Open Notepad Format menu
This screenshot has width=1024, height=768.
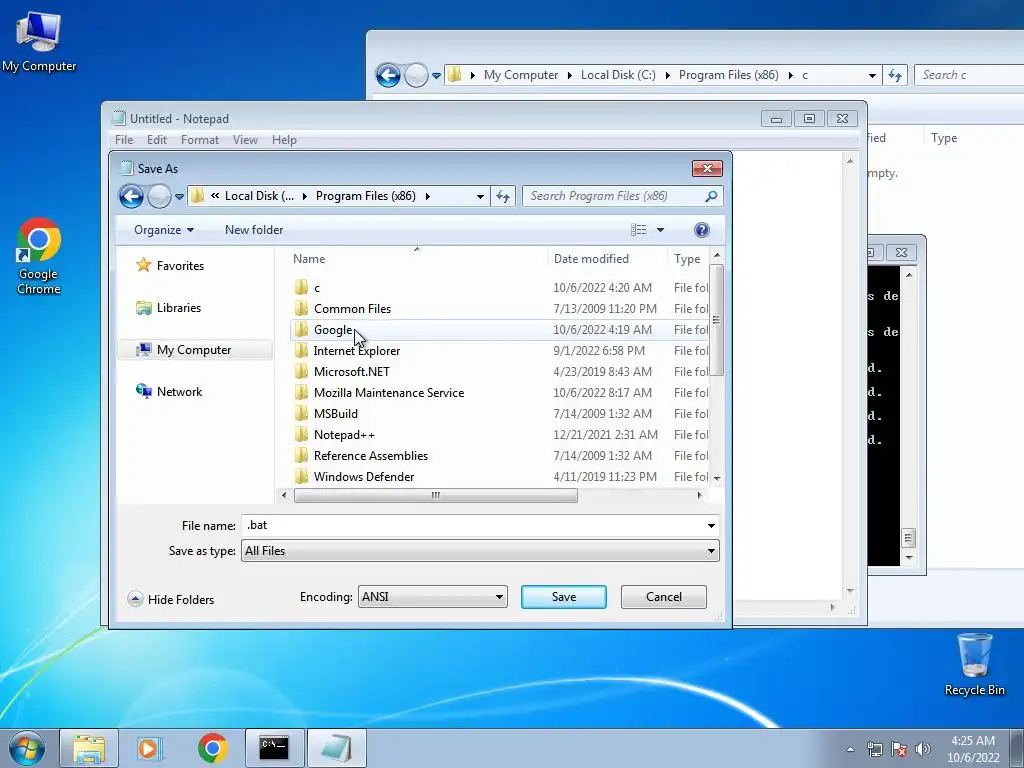(x=200, y=140)
